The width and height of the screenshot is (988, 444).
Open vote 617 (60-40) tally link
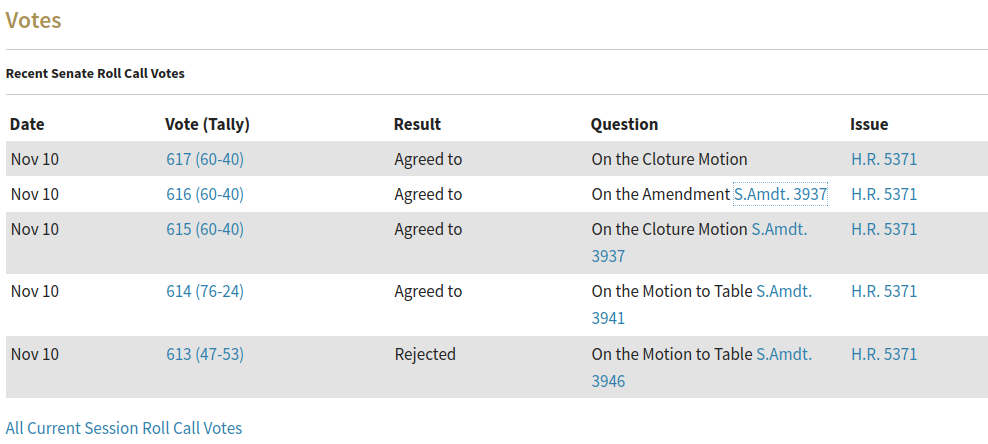pyautogui.click(x=205, y=159)
